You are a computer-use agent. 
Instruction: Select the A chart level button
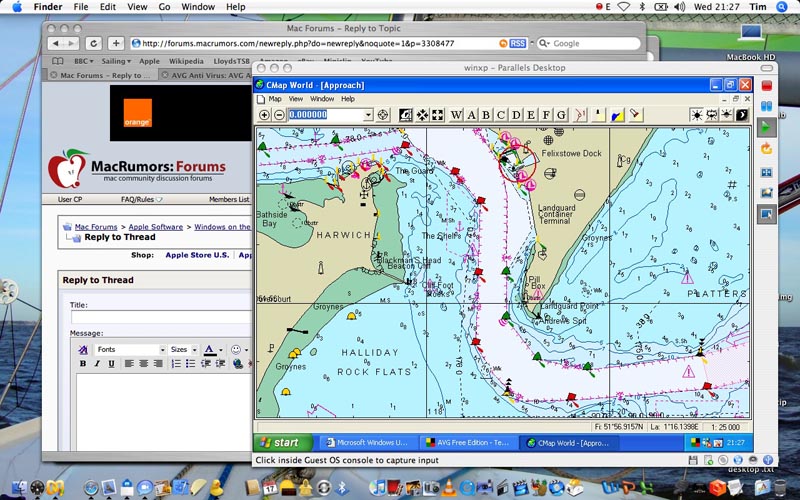pyautogui.click(x=471, y=115)
